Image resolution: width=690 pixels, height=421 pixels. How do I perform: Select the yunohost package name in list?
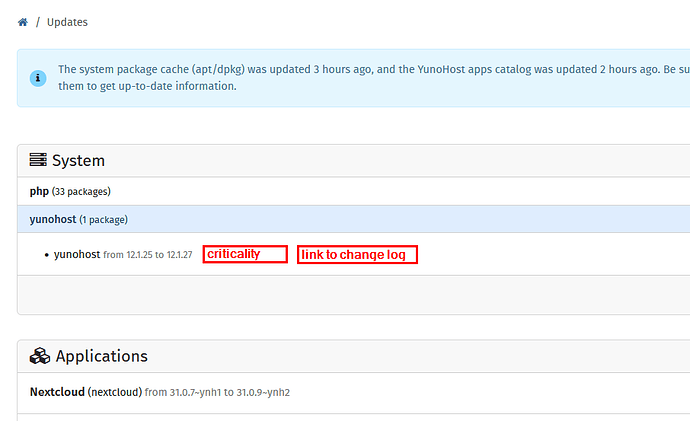[77, 255]
